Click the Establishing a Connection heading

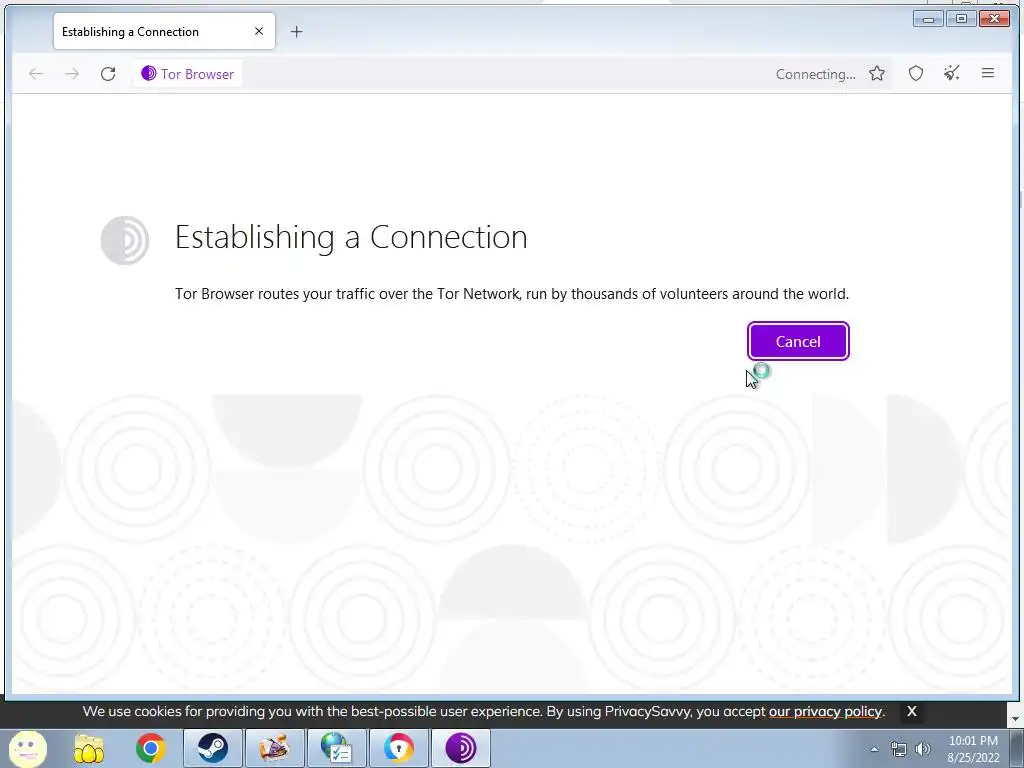(351, 236)
